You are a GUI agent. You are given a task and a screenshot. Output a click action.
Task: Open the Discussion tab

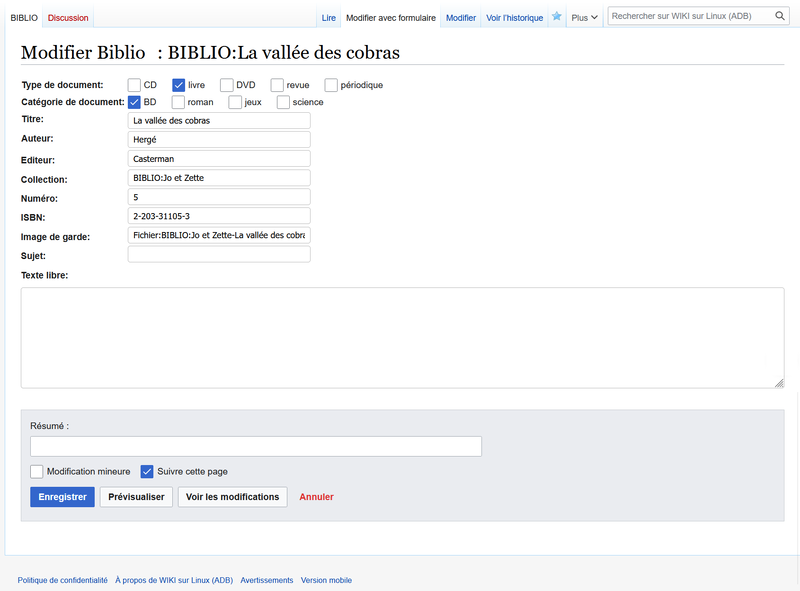tap(68, 18)
